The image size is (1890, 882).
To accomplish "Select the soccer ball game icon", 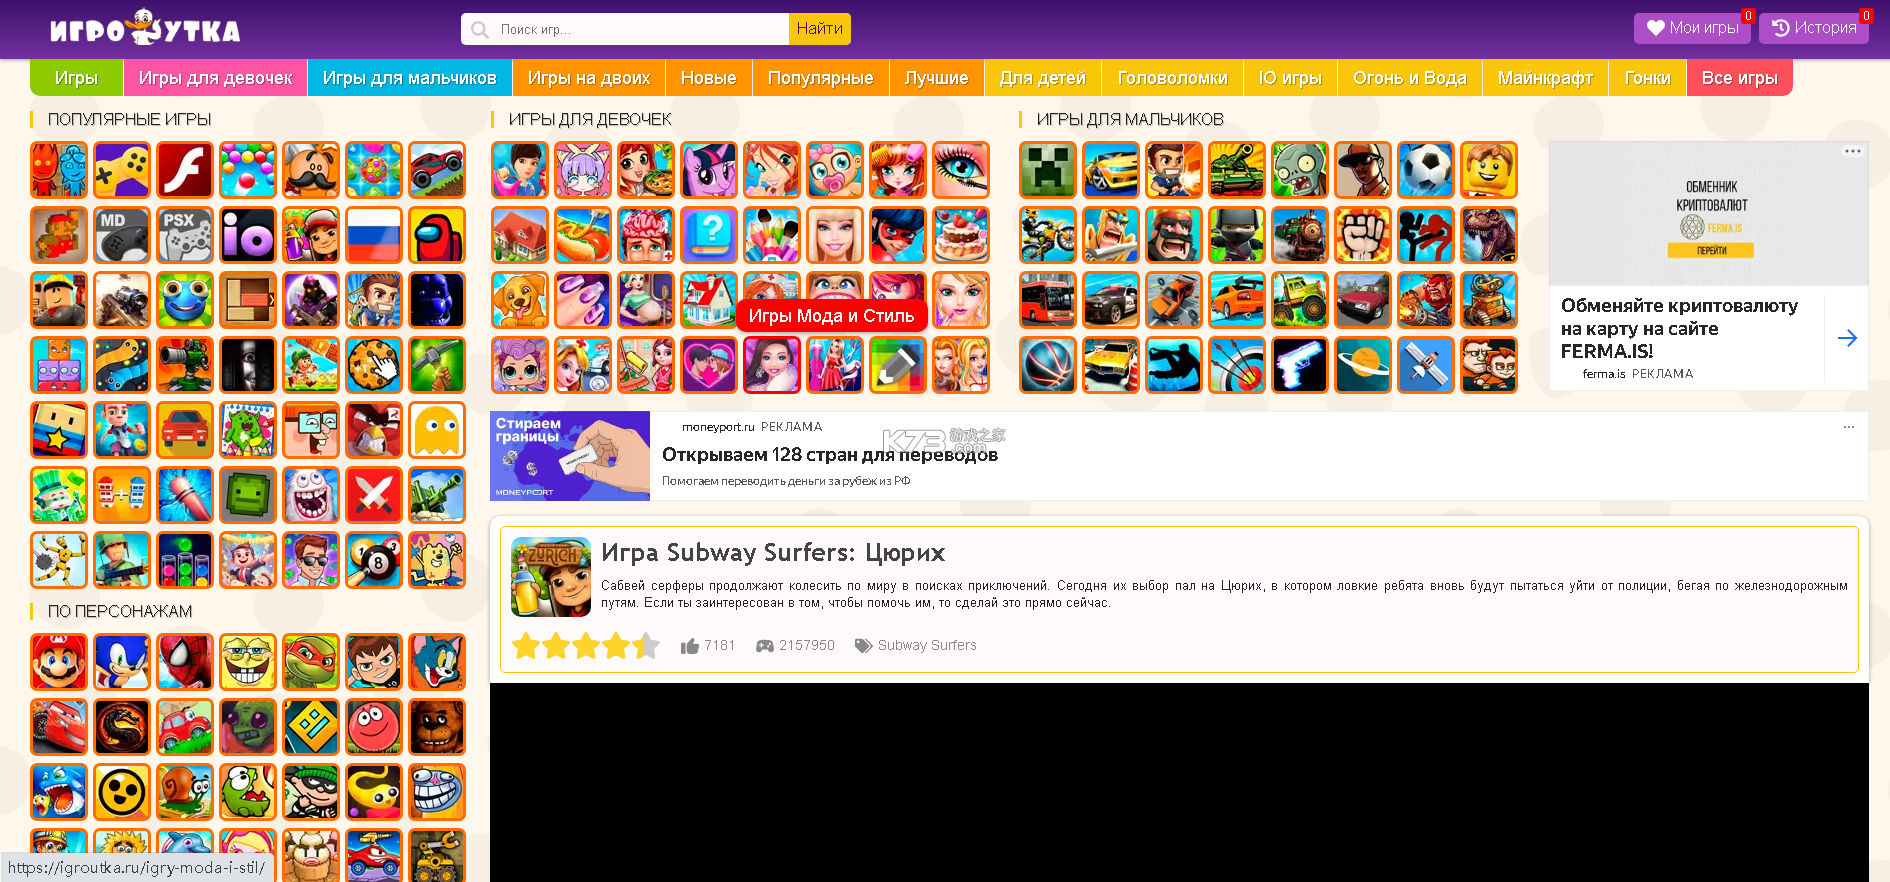I will click(x=1425, y=170).
